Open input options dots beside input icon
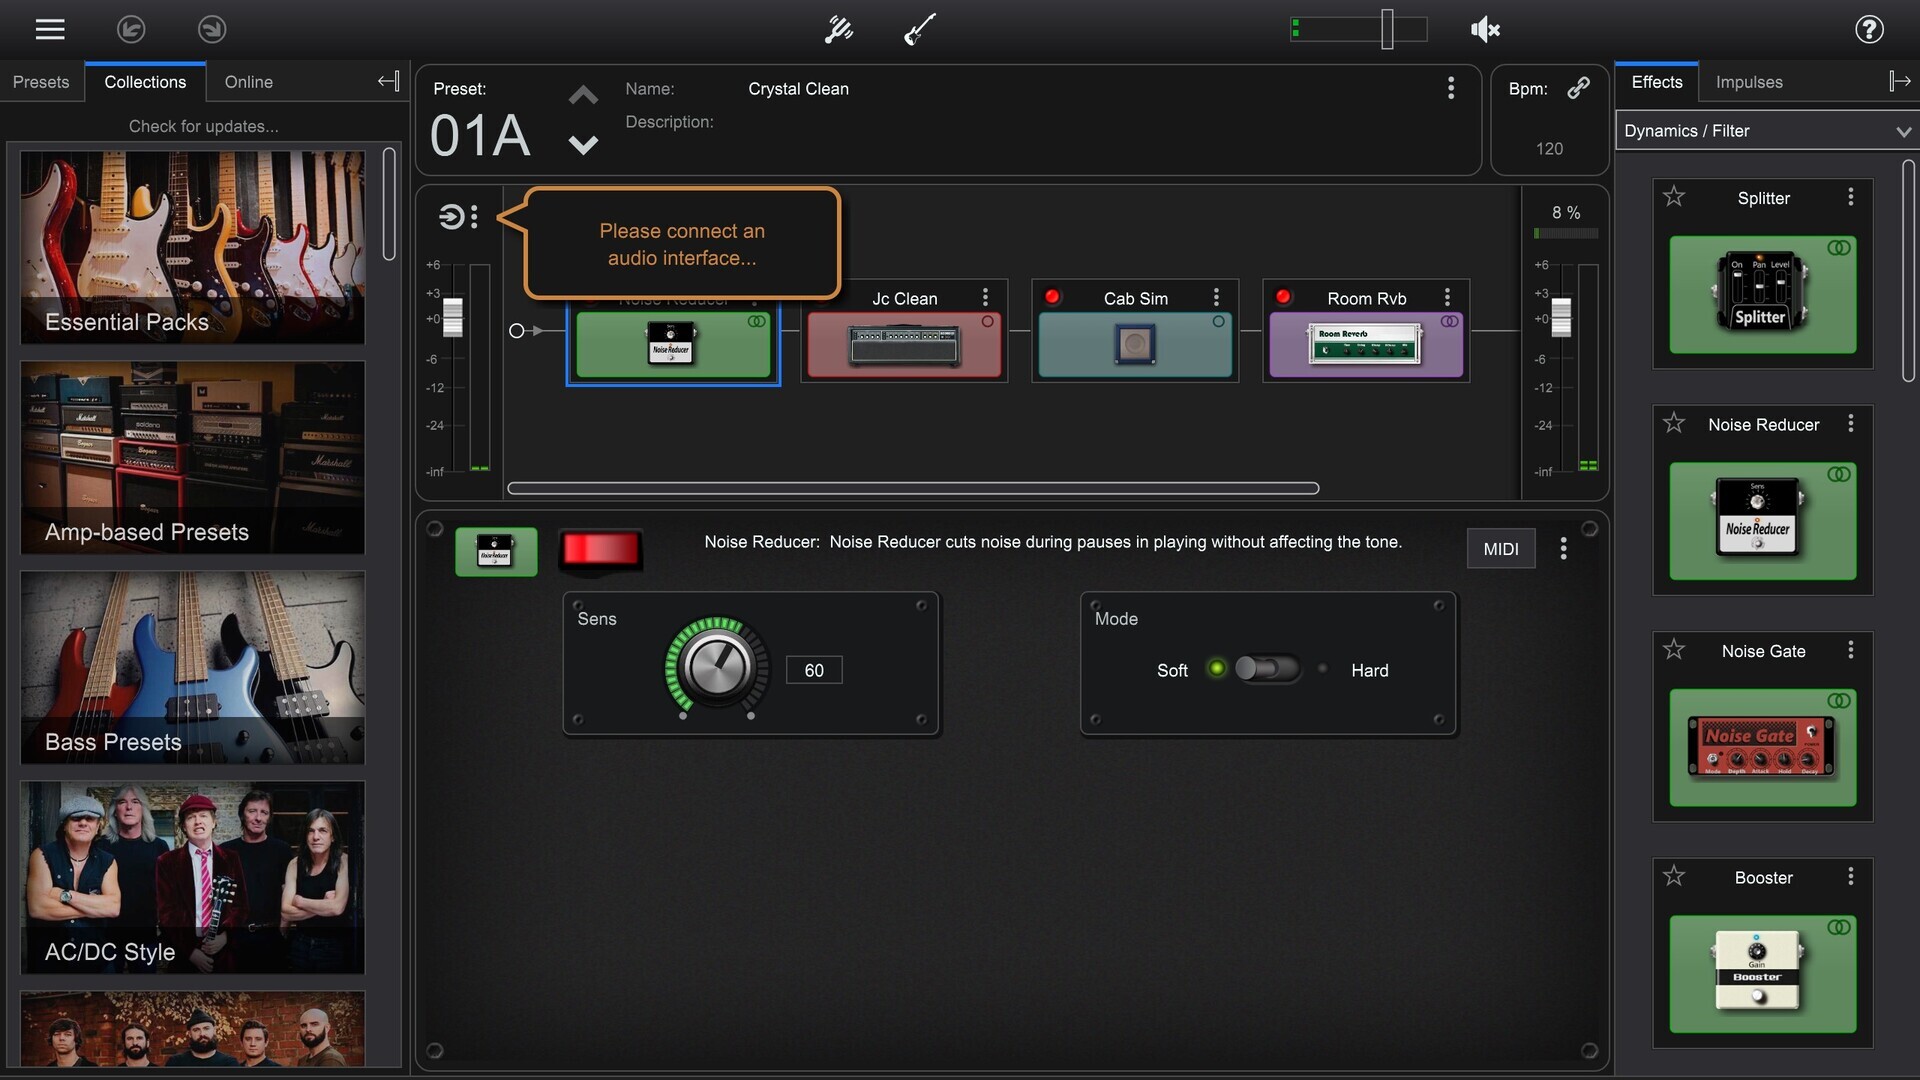 (x=474, y=217)
